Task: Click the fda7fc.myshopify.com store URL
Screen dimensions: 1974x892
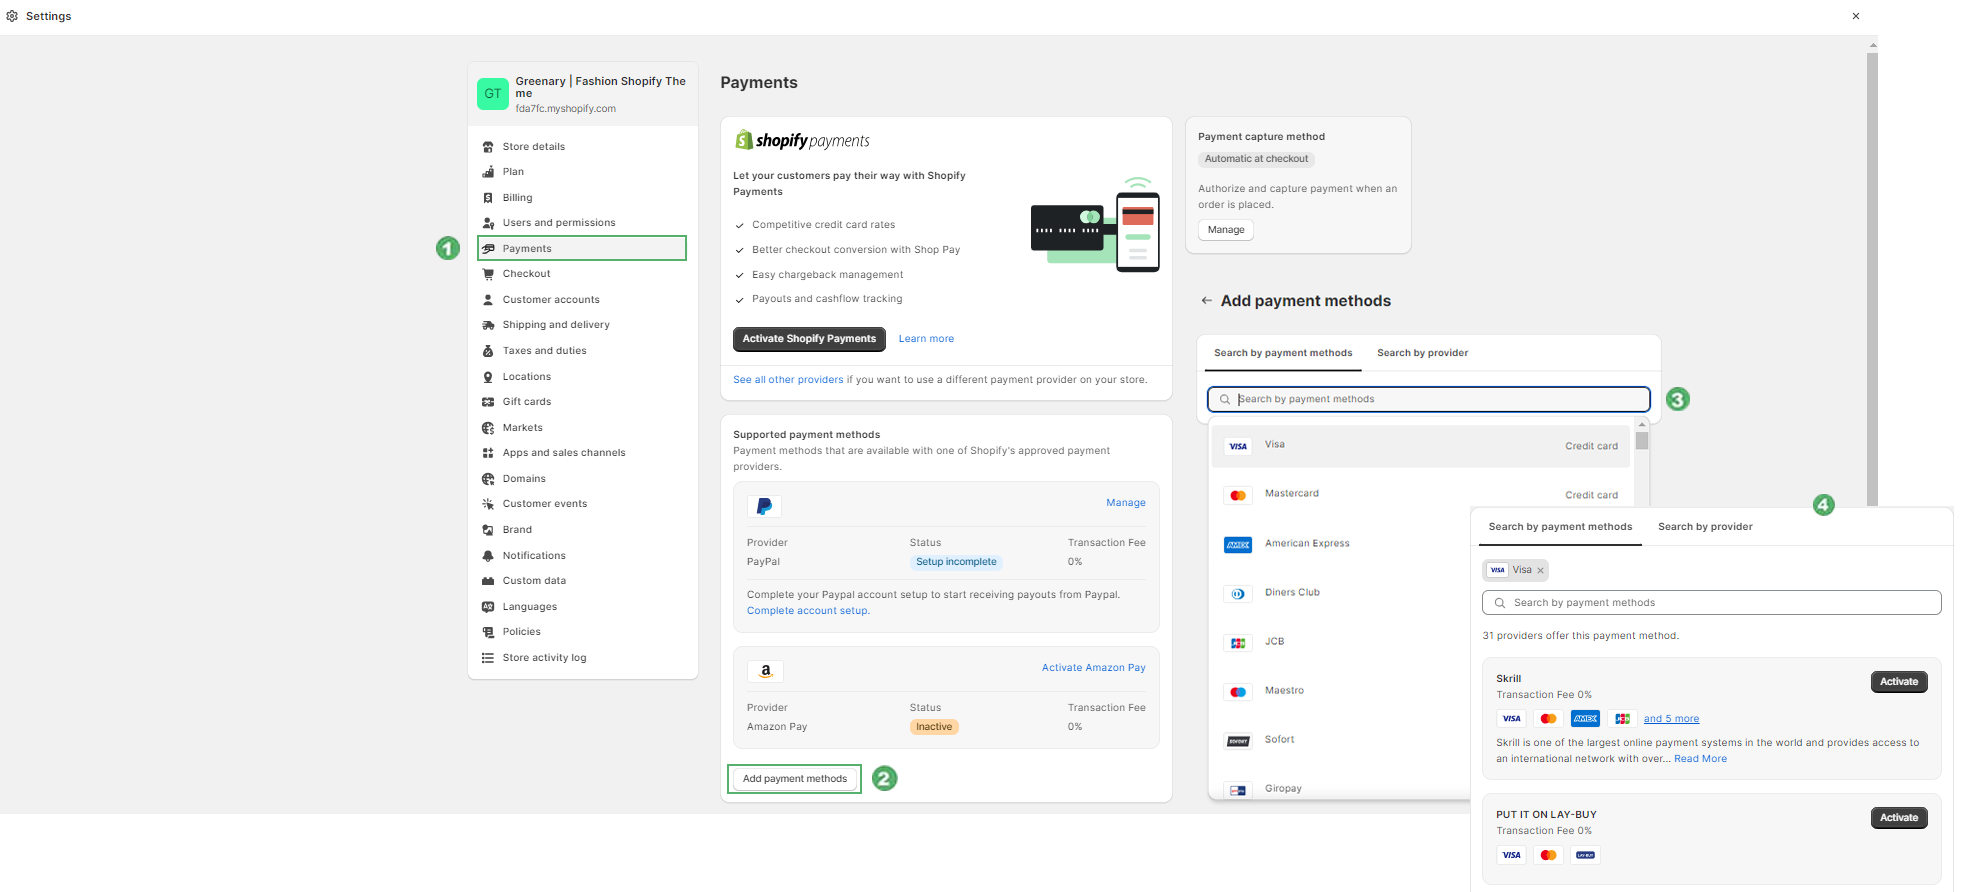Action: pyautogui.click(x=565, y=109)
